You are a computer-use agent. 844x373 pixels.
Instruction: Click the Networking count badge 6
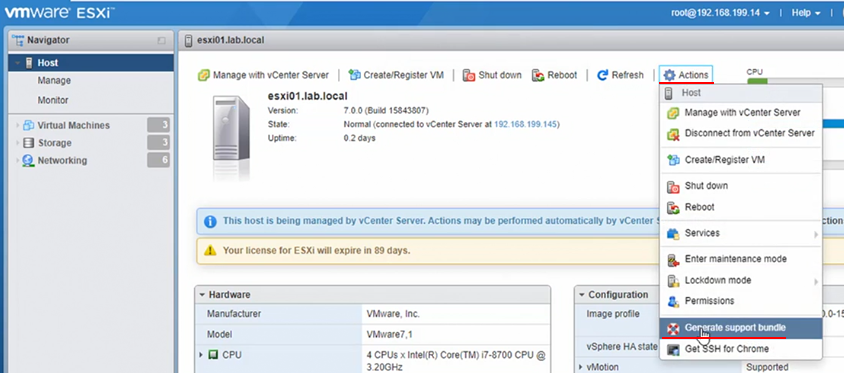coord(158,160)
